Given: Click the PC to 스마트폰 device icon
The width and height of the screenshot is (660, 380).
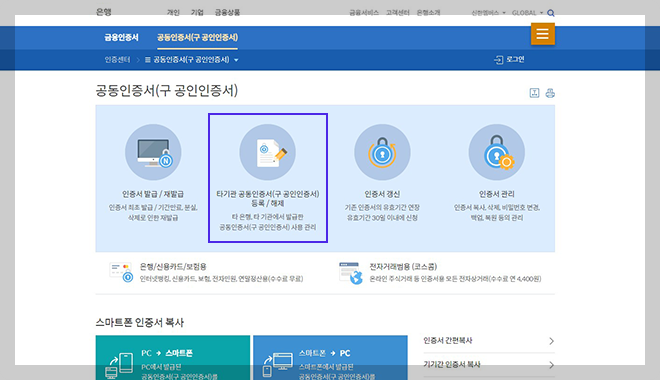Looking at the screenshot, I should point(119,365).
